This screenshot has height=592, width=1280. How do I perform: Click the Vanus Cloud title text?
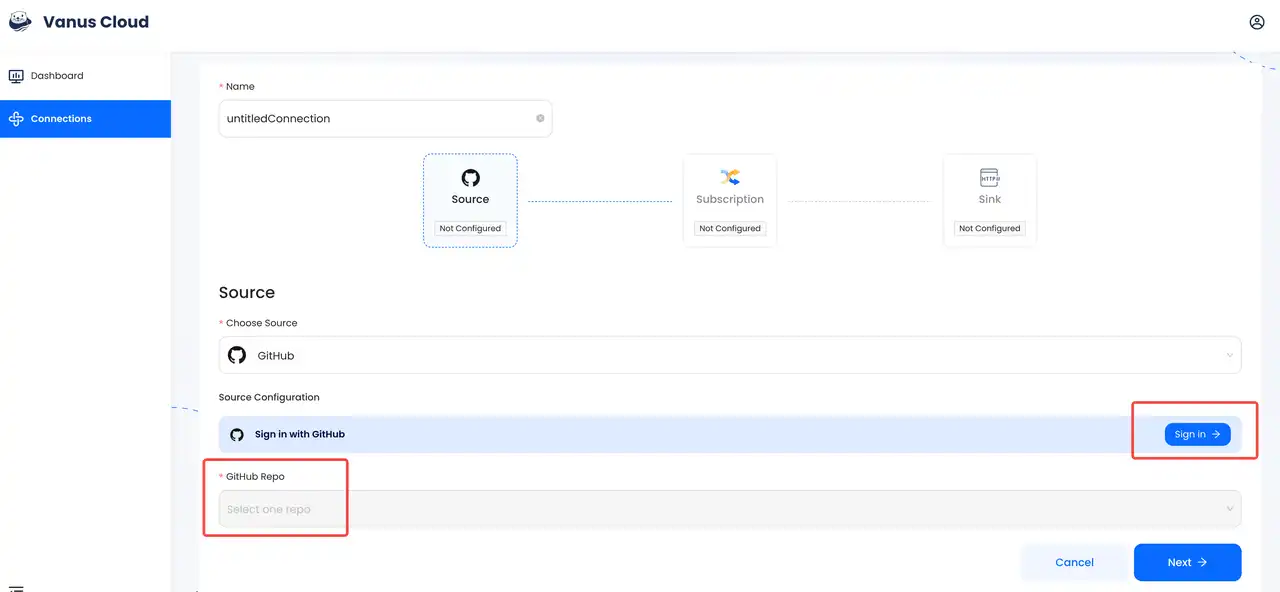tap(96, 22)
